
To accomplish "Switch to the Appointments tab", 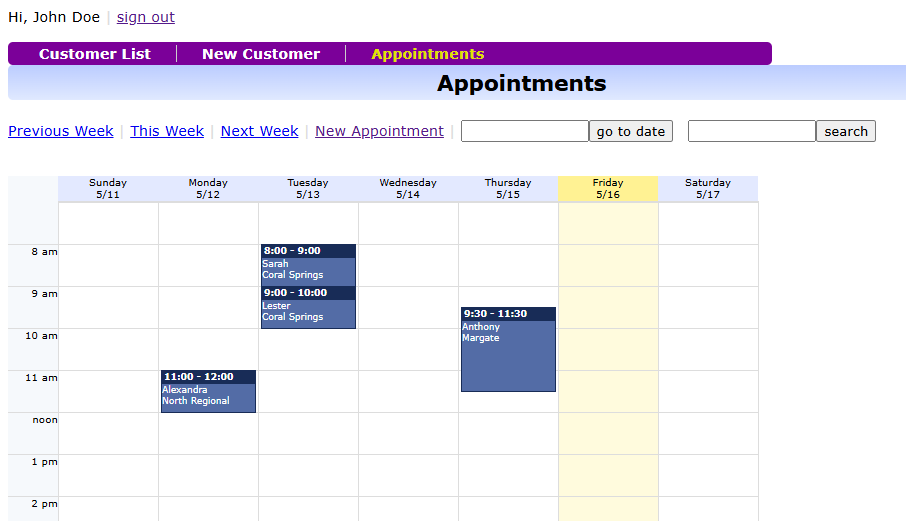I will 427,54.
